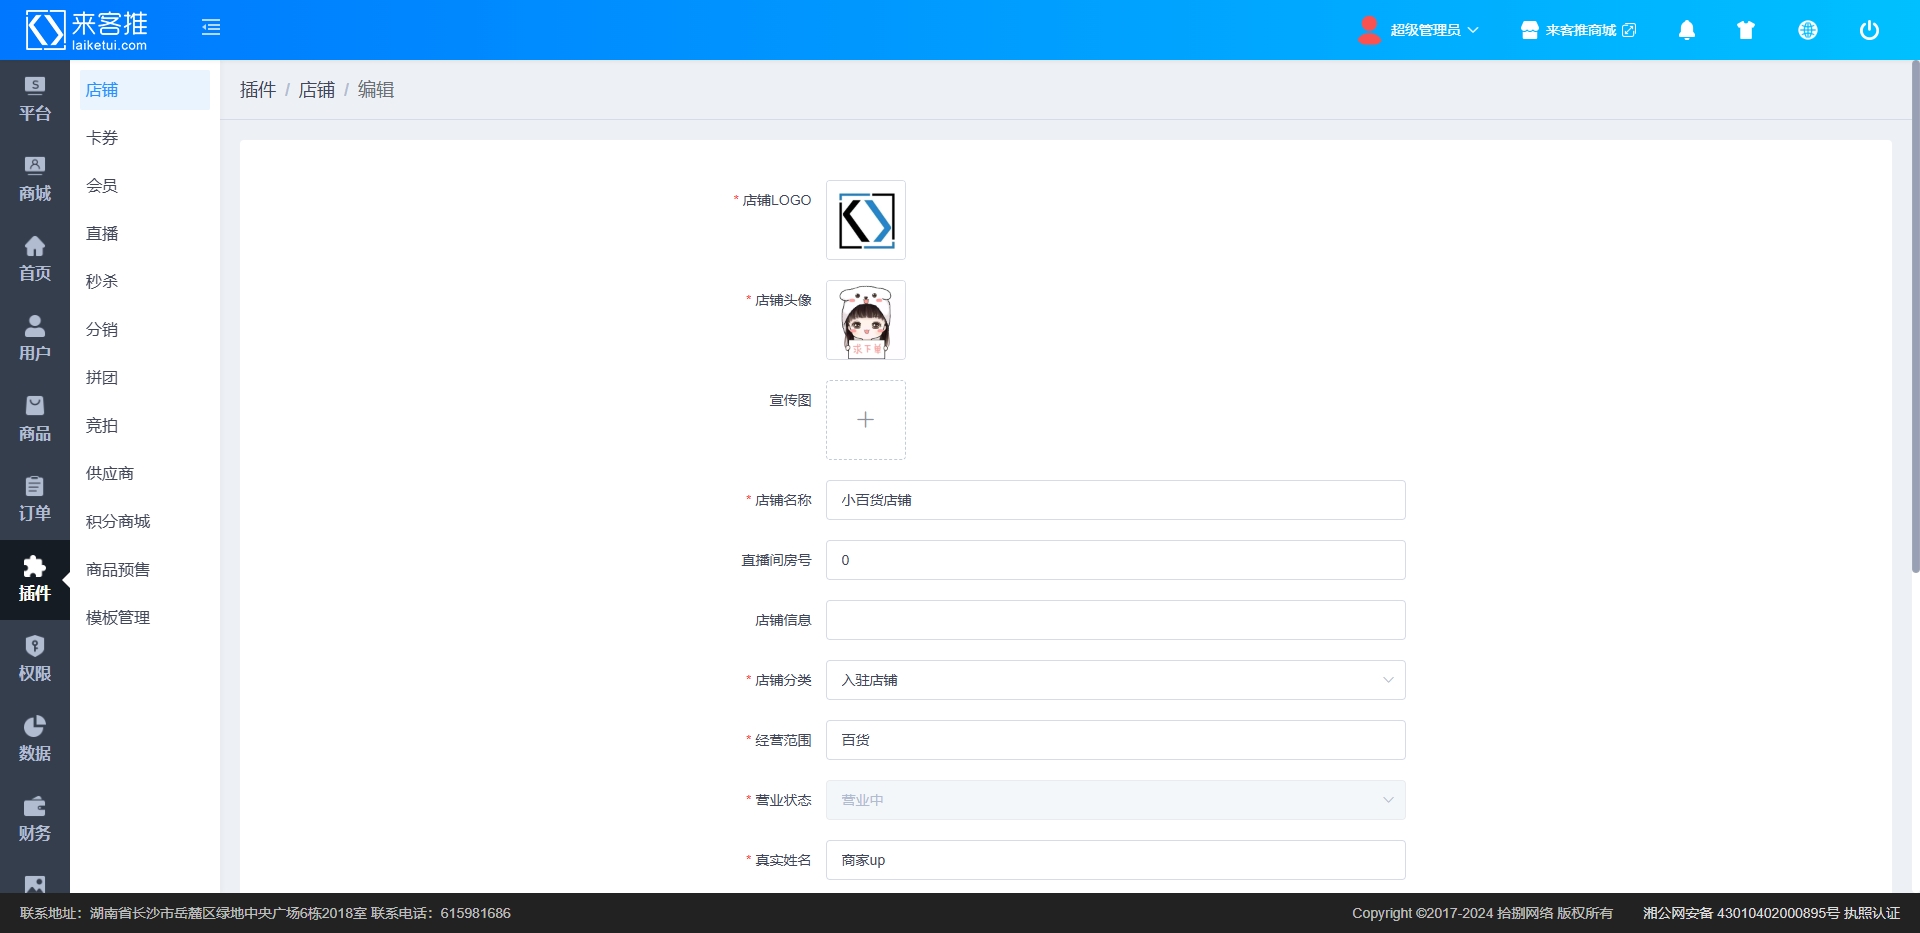Expand the 营业状态 dropdown

[1115, 800]
